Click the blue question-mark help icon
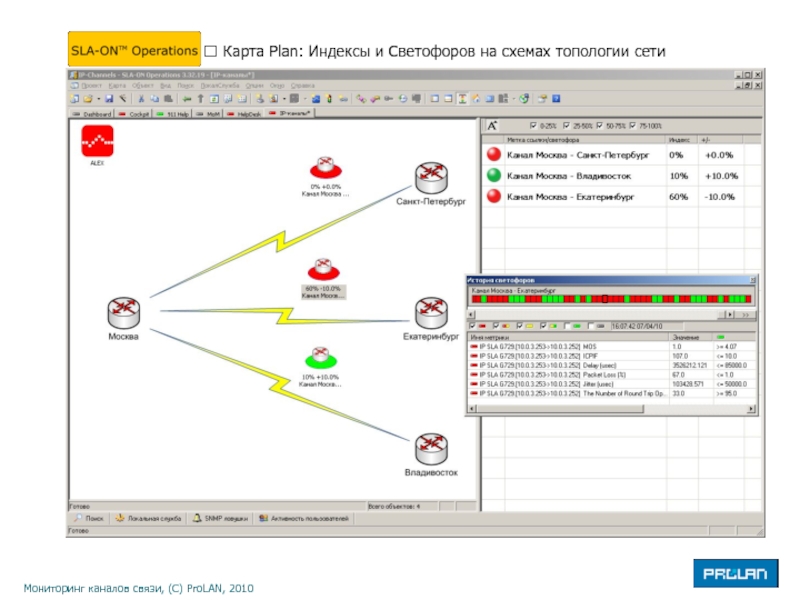800x600 pixels. coord(556,98)
